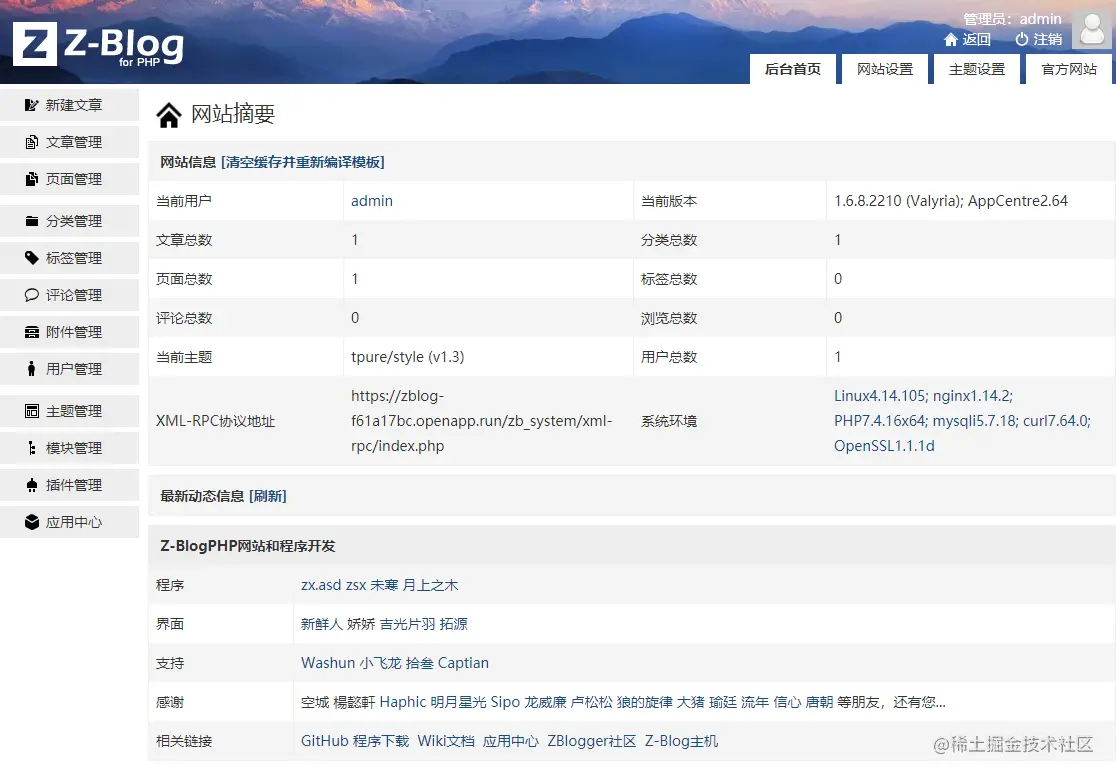This screenshot has width=1116, height=777.
Task: Open the Z-Blog主机 link
Action: [681, 741]
